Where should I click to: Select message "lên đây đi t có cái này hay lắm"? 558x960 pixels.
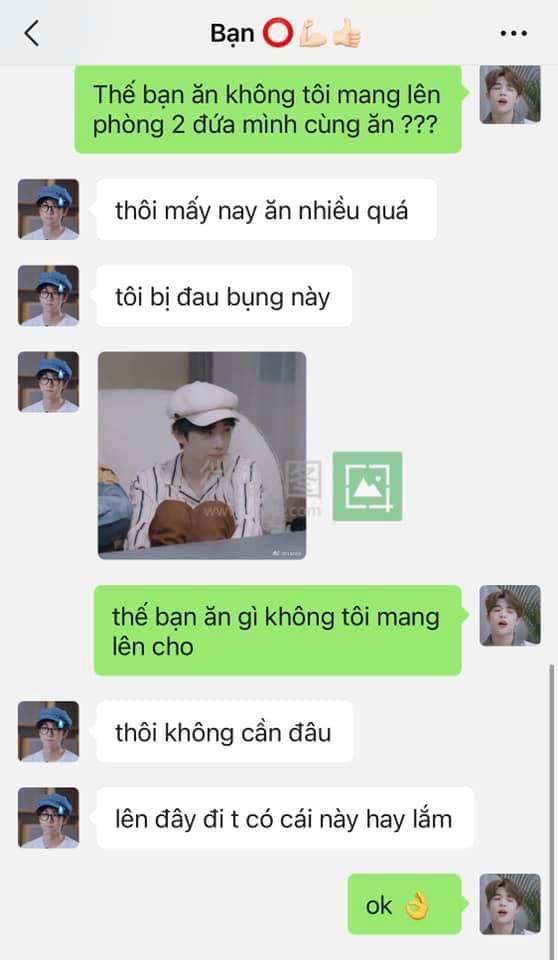[285, 818]
